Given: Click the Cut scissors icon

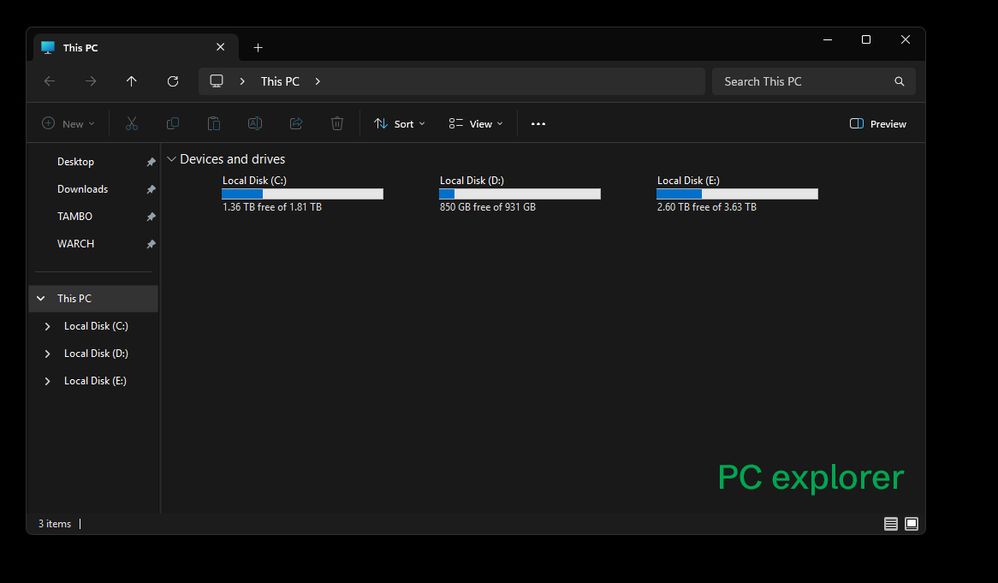Looking at the screenshot, I should 132,123.
